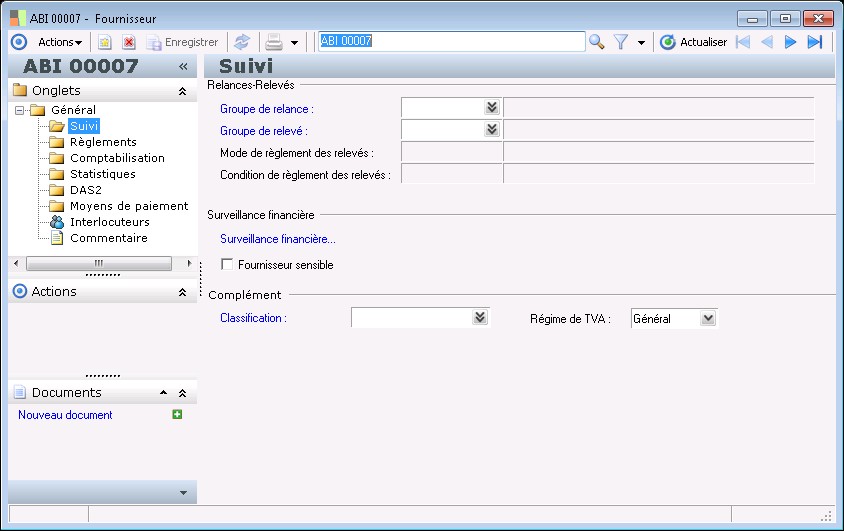The width and height of the screenshot is (844, 531).
Task: Click the Surveillance financière... link
Action: click(x=278, y=239)
